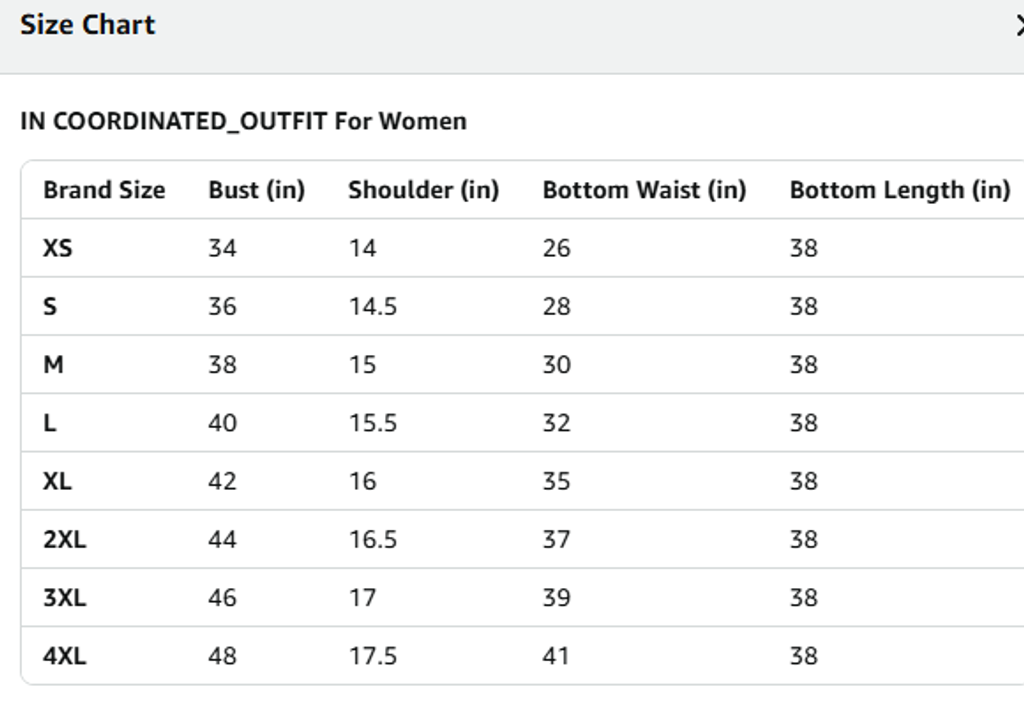Select the XS brand size cell
Viewport: 1024px width, 710px height.
point(58,248)
